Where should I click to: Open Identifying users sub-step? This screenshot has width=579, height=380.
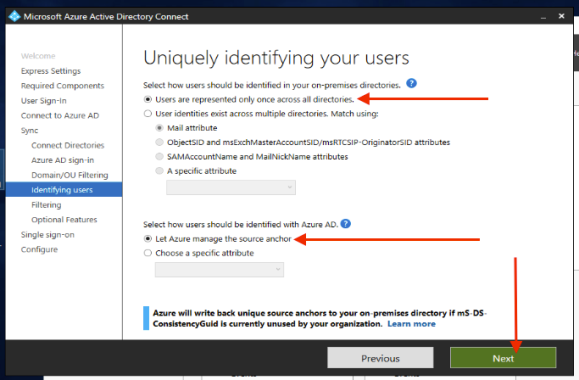(x=64, y=189)
